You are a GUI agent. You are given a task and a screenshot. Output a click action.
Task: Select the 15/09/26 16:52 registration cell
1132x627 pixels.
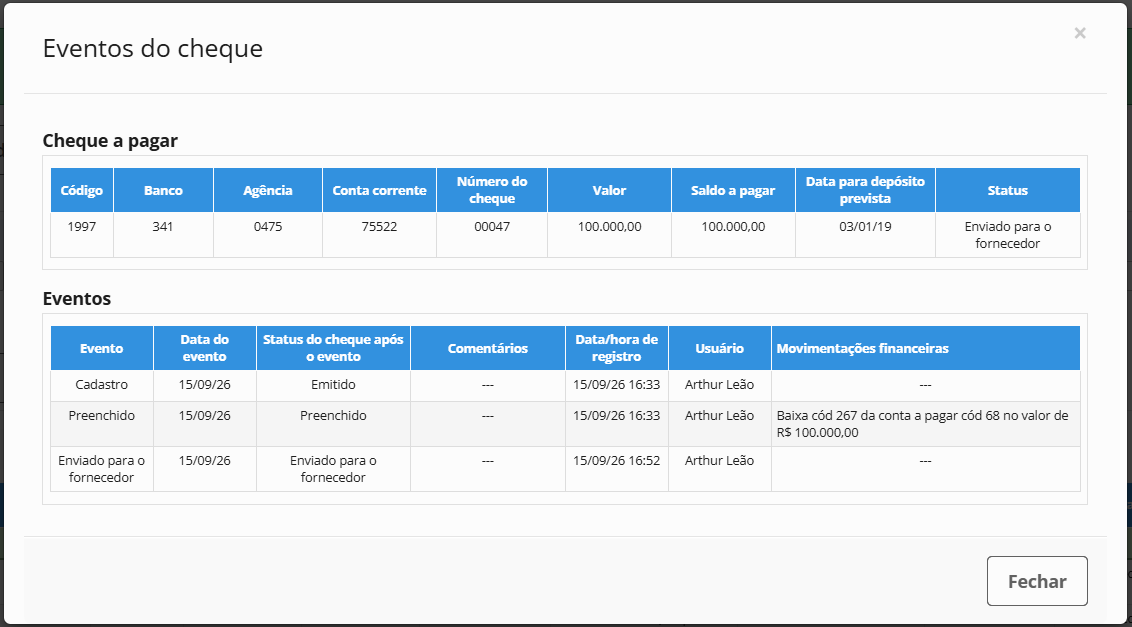[617, 461]
